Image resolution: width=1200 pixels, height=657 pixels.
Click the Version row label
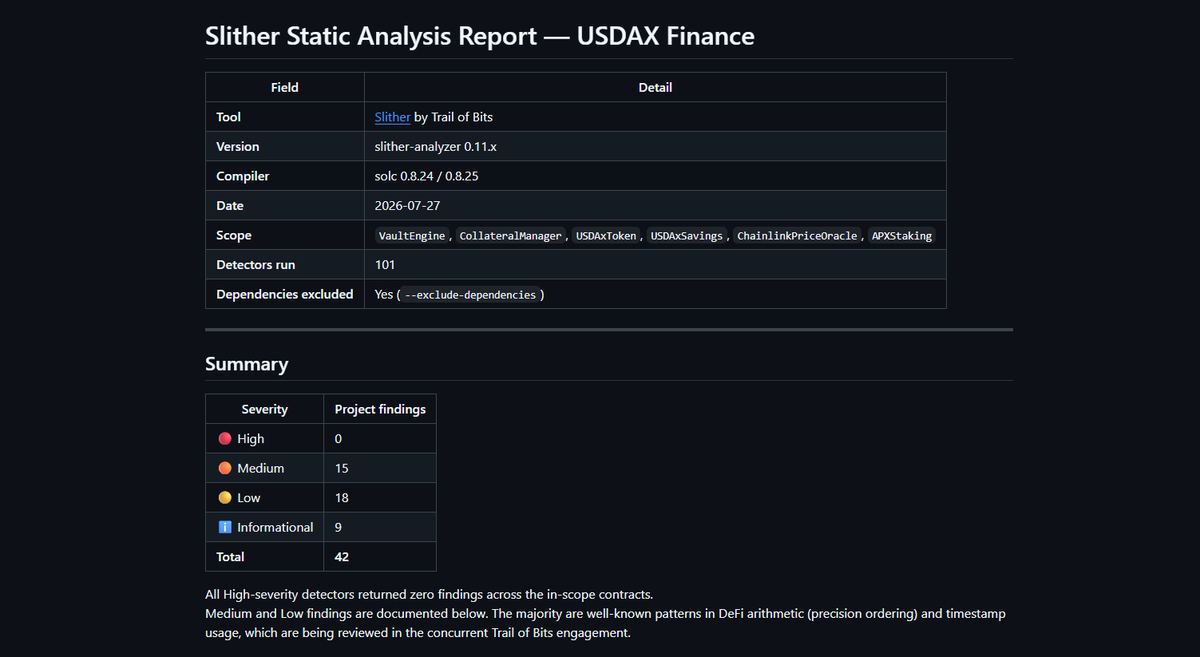point(238,147)
